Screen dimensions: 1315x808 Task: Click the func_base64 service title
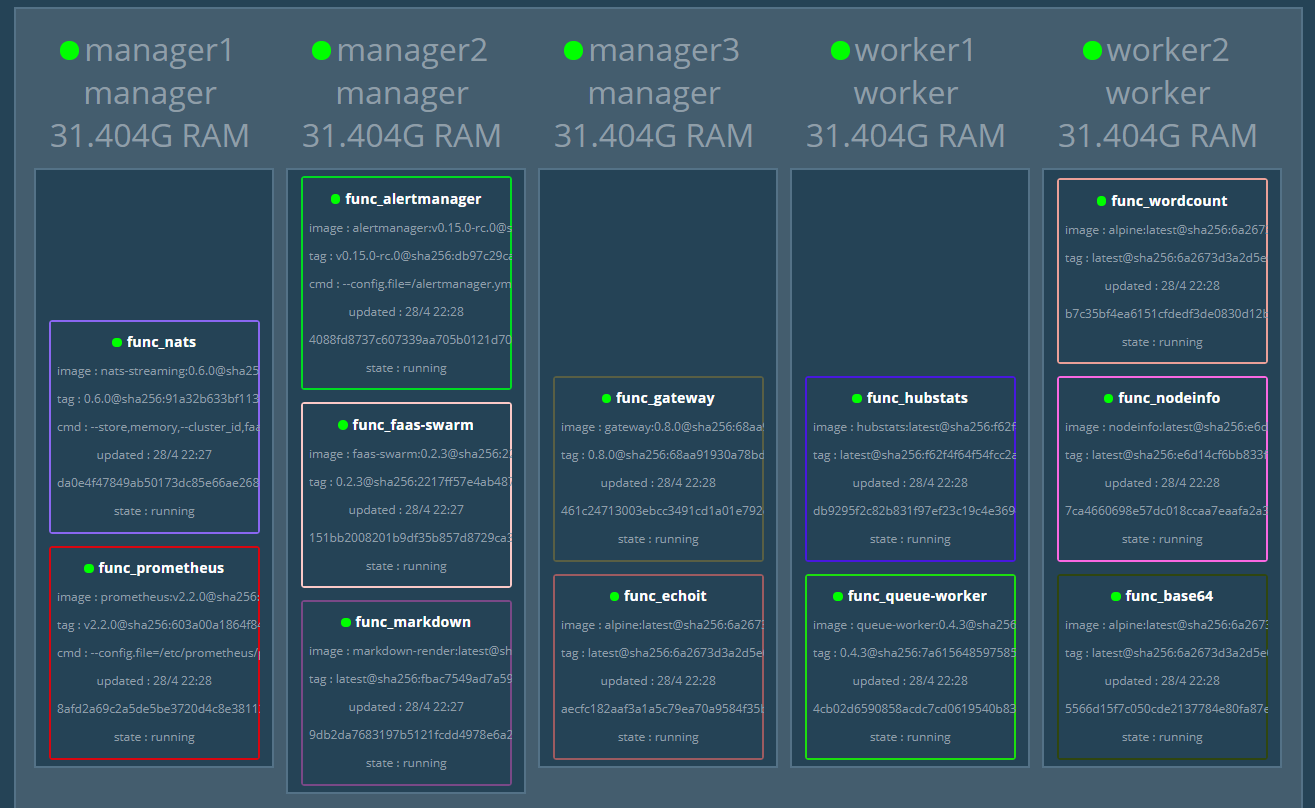click(x=1169, y=596)
